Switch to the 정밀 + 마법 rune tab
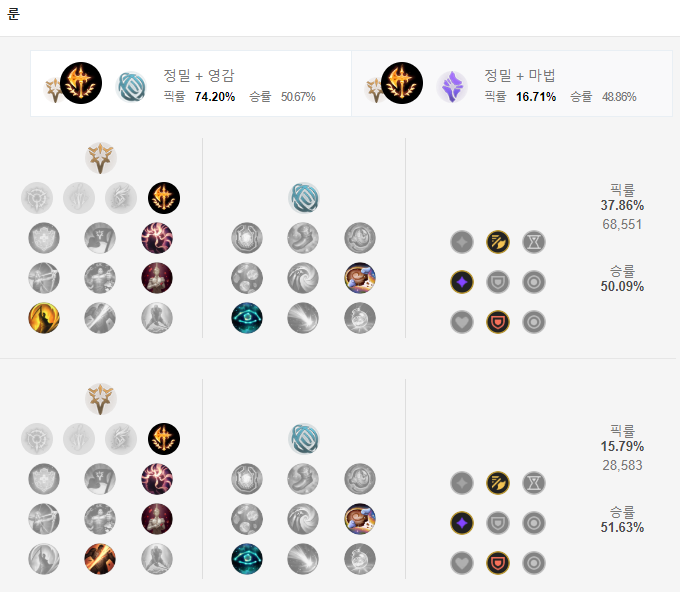 pos(512,83)
